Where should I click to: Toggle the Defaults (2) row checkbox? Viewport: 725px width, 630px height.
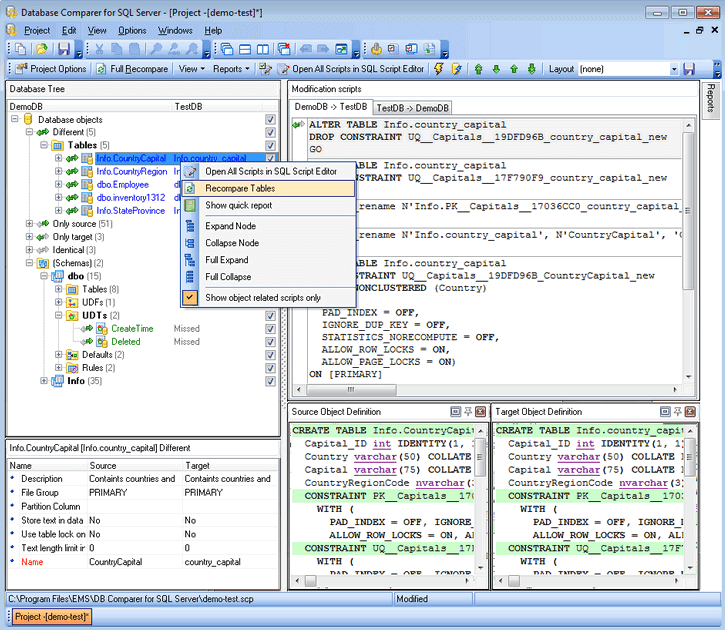(270, 355)
